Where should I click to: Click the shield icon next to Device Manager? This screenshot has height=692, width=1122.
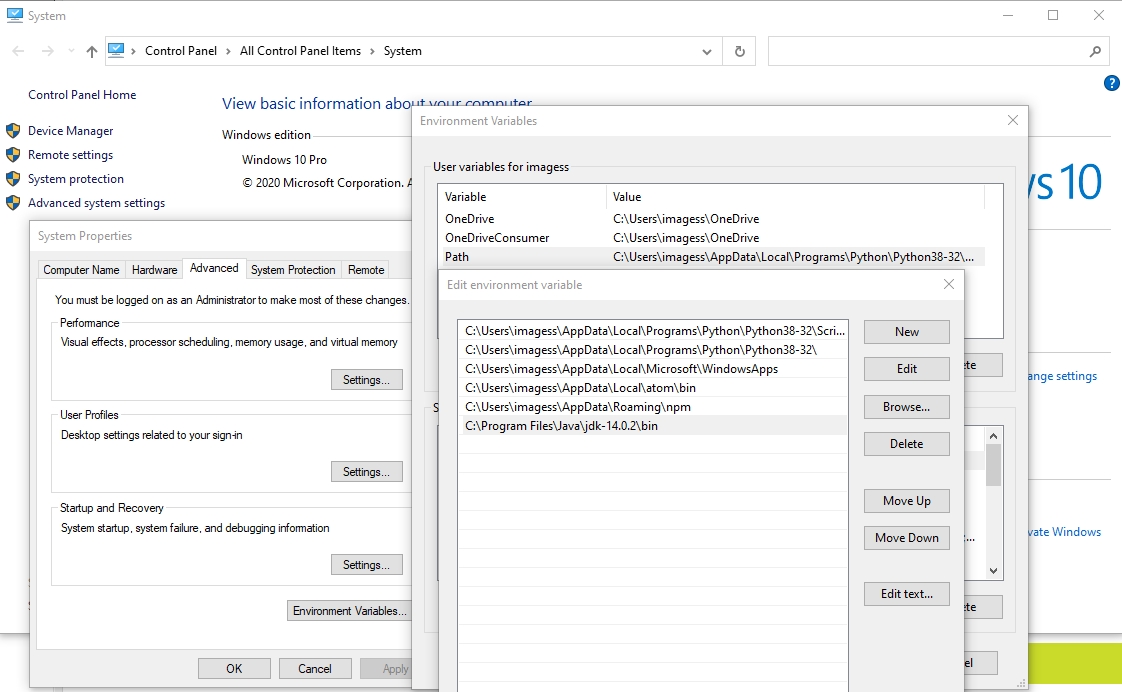[x=13, y=131]
